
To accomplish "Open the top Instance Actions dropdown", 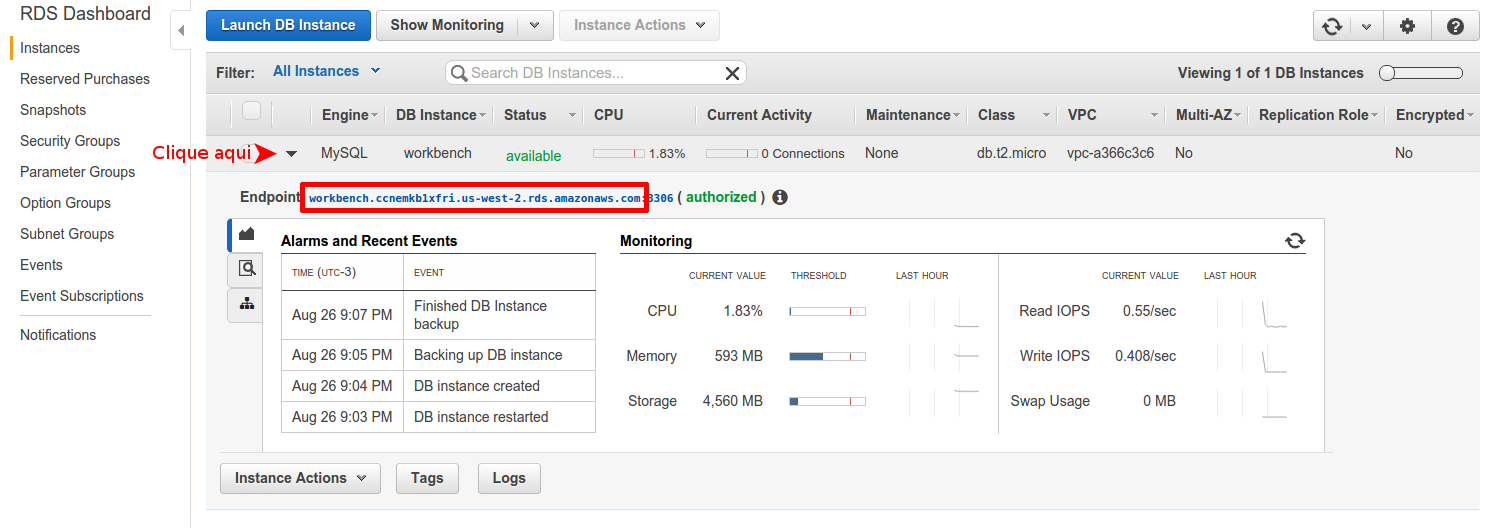I will pos(639,25).
